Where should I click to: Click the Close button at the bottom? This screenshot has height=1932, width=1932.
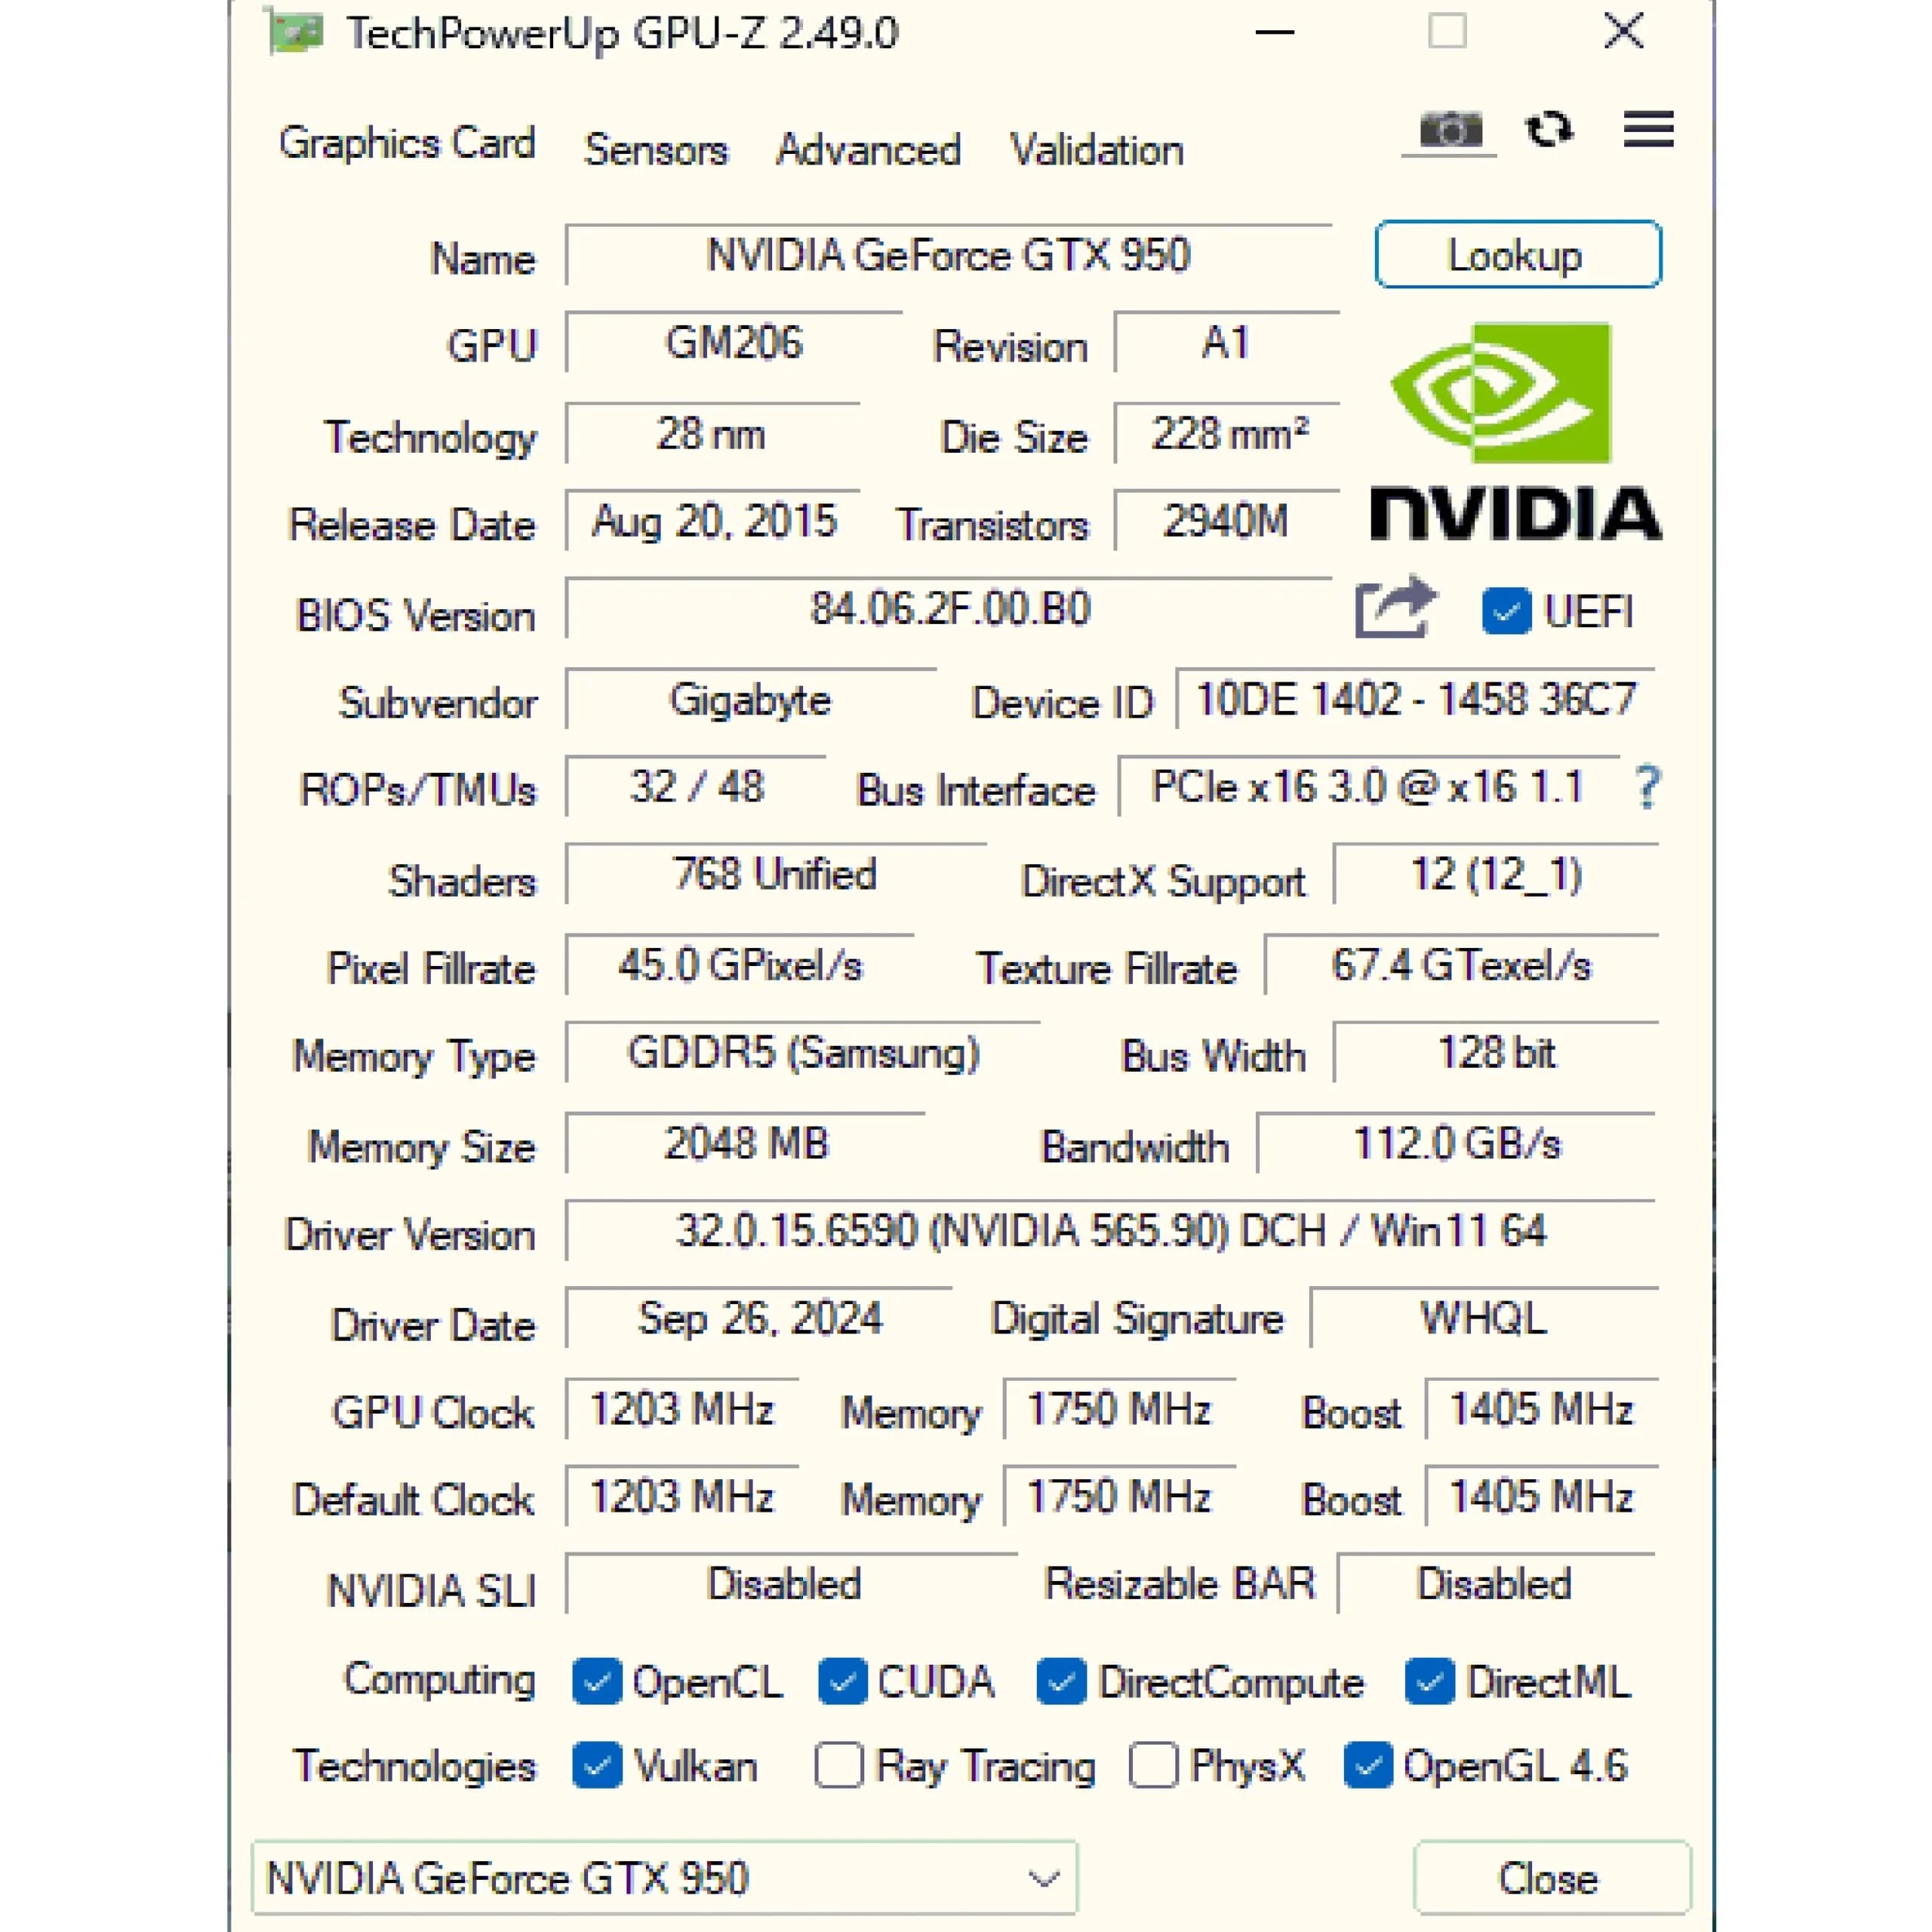pos(1551,1878)
